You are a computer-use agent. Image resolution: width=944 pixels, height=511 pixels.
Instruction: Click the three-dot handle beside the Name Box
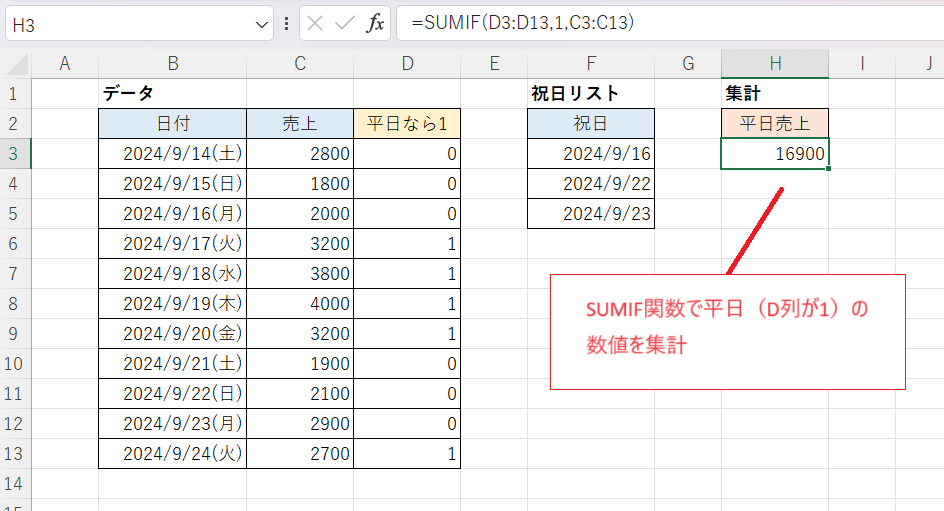287,23
